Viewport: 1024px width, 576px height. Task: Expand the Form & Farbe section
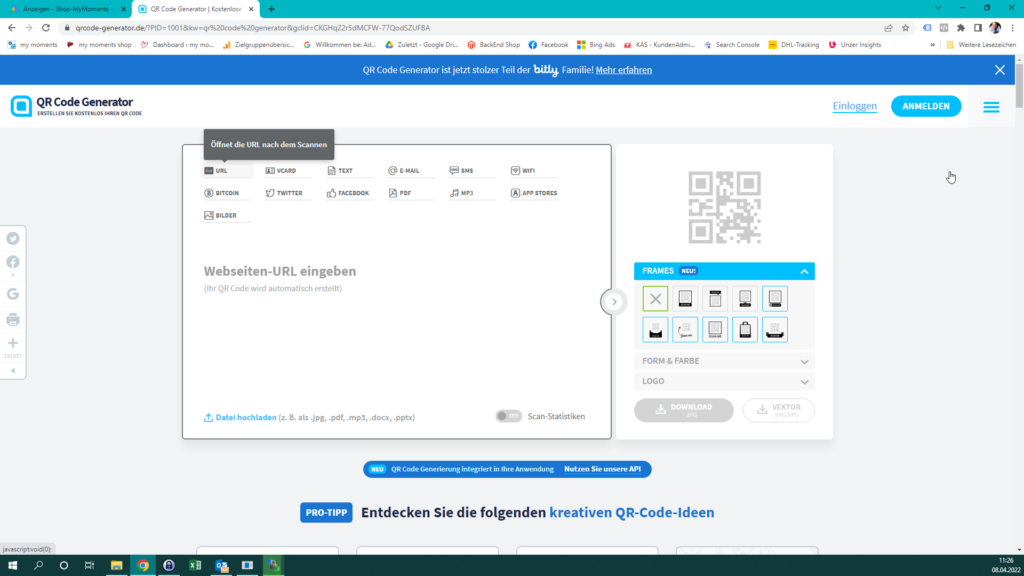724,361
